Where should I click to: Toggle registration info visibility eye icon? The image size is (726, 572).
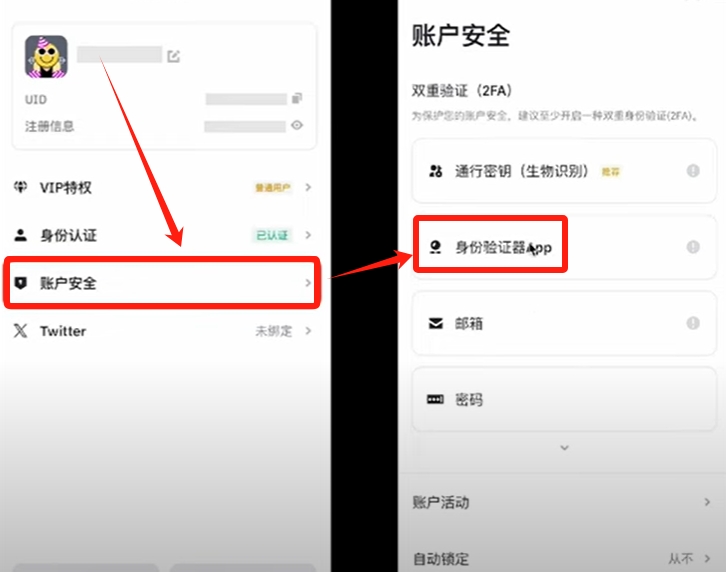(x=296, y=126)
